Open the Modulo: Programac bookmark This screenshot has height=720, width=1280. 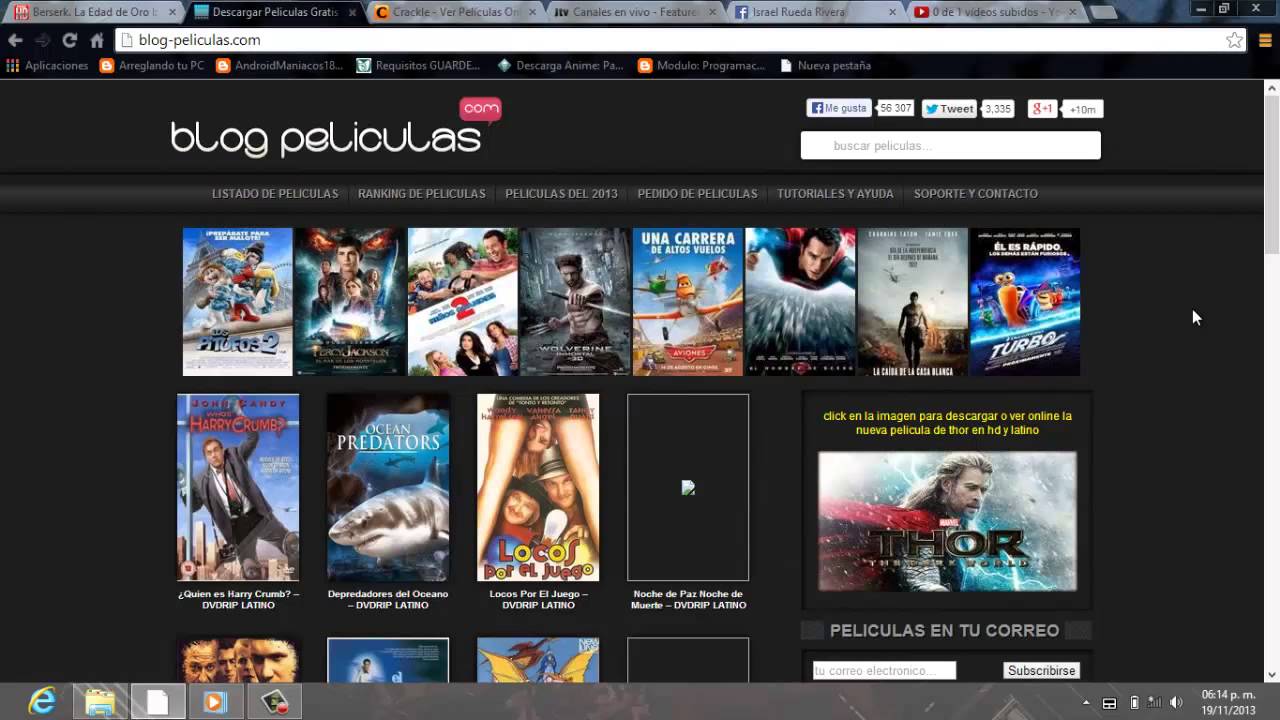point(701,65)
